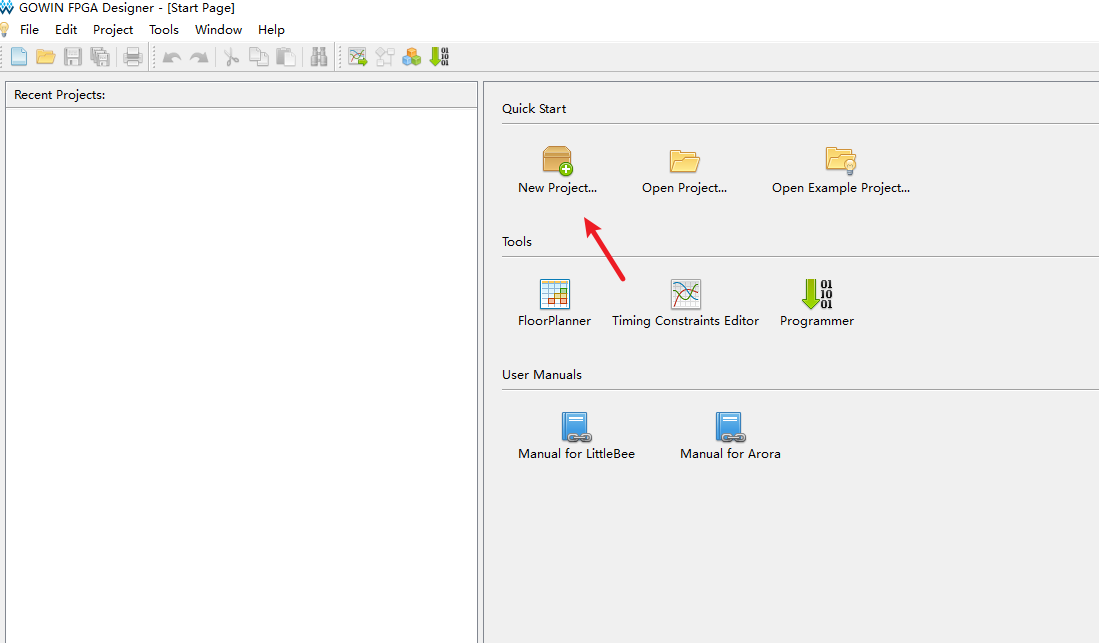Click the "Open Example Project..." text link
This screenshot has height=643, width=1099.
pyautogui.click(x=841, y=188)
